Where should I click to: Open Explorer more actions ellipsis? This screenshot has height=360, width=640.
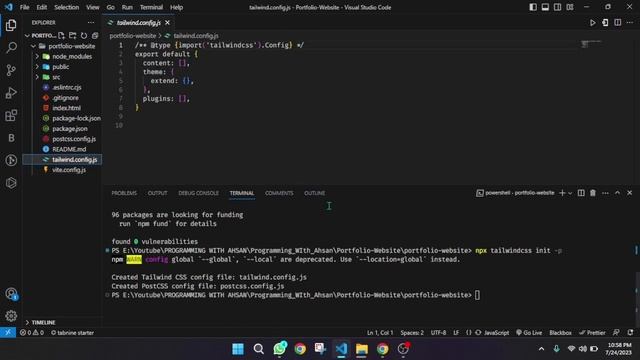(91, 22)
